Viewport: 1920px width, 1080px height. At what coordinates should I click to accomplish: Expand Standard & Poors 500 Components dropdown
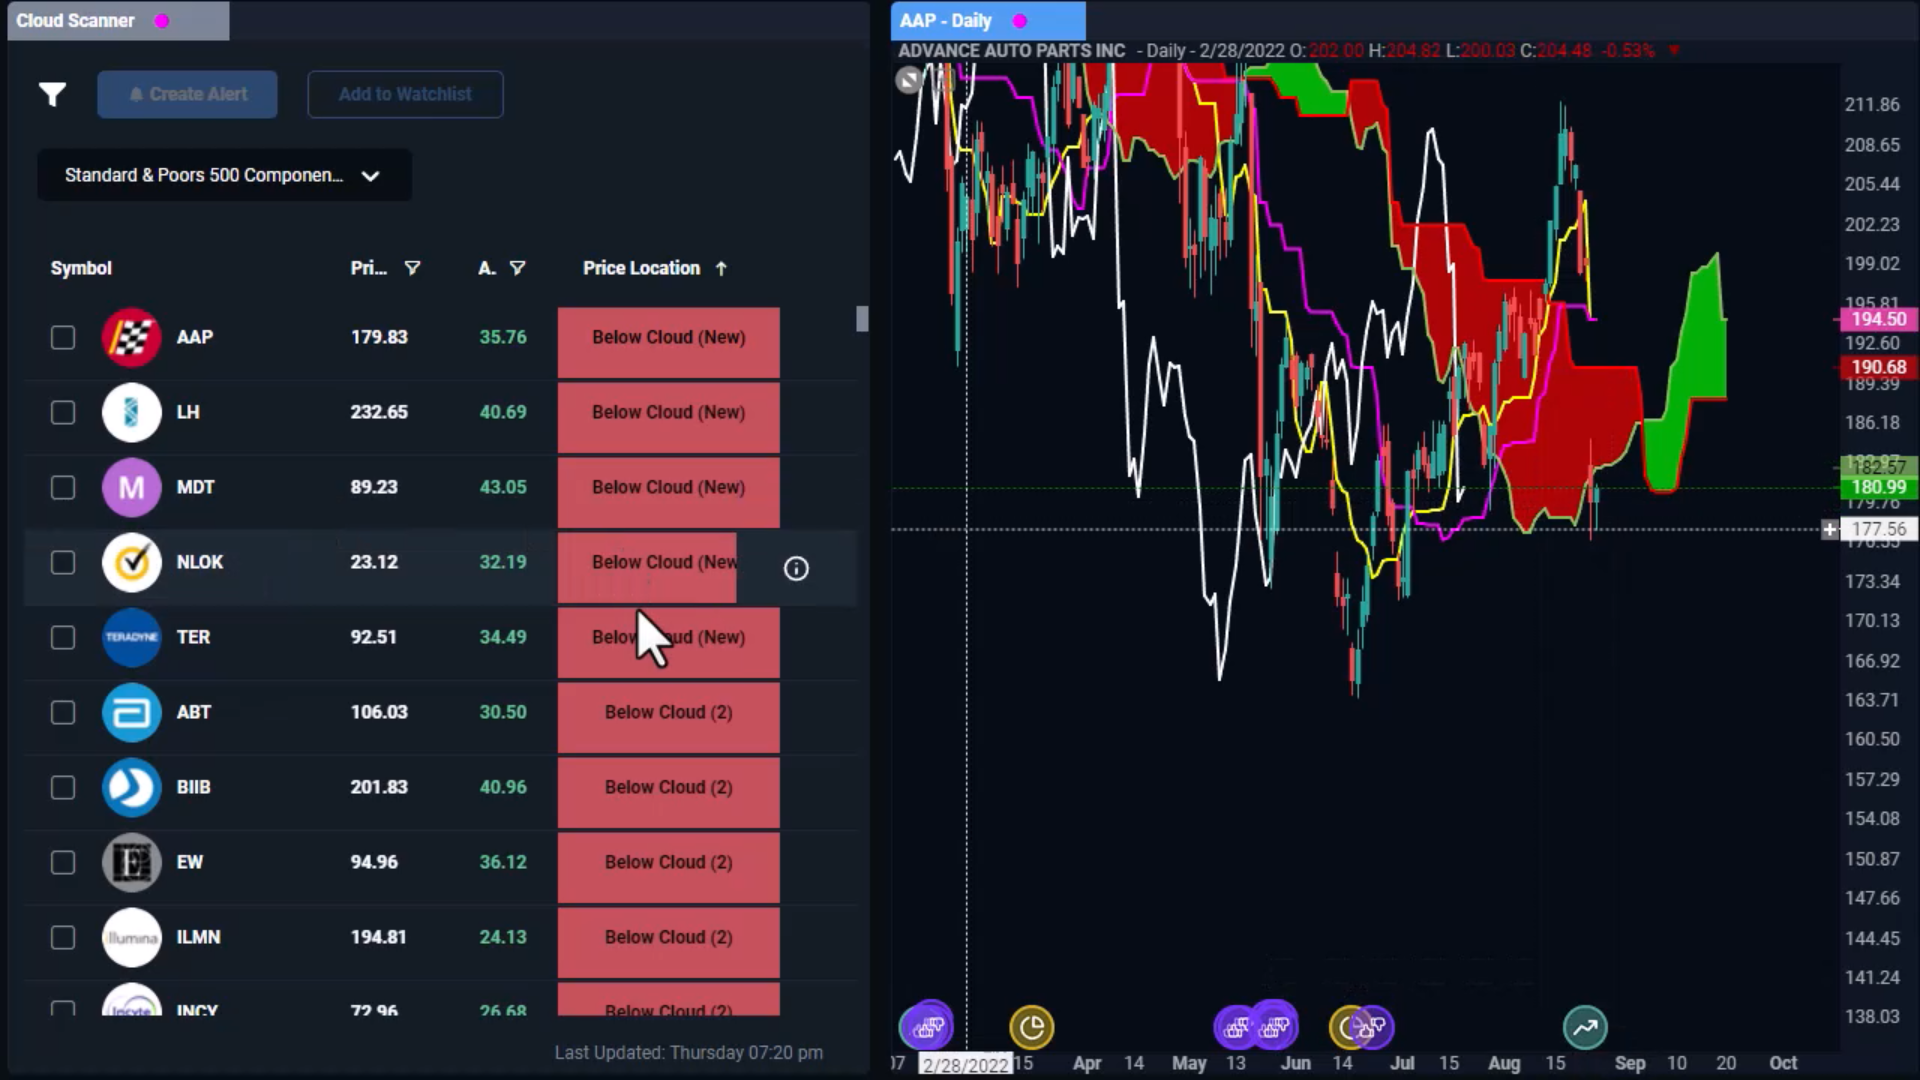224,175
